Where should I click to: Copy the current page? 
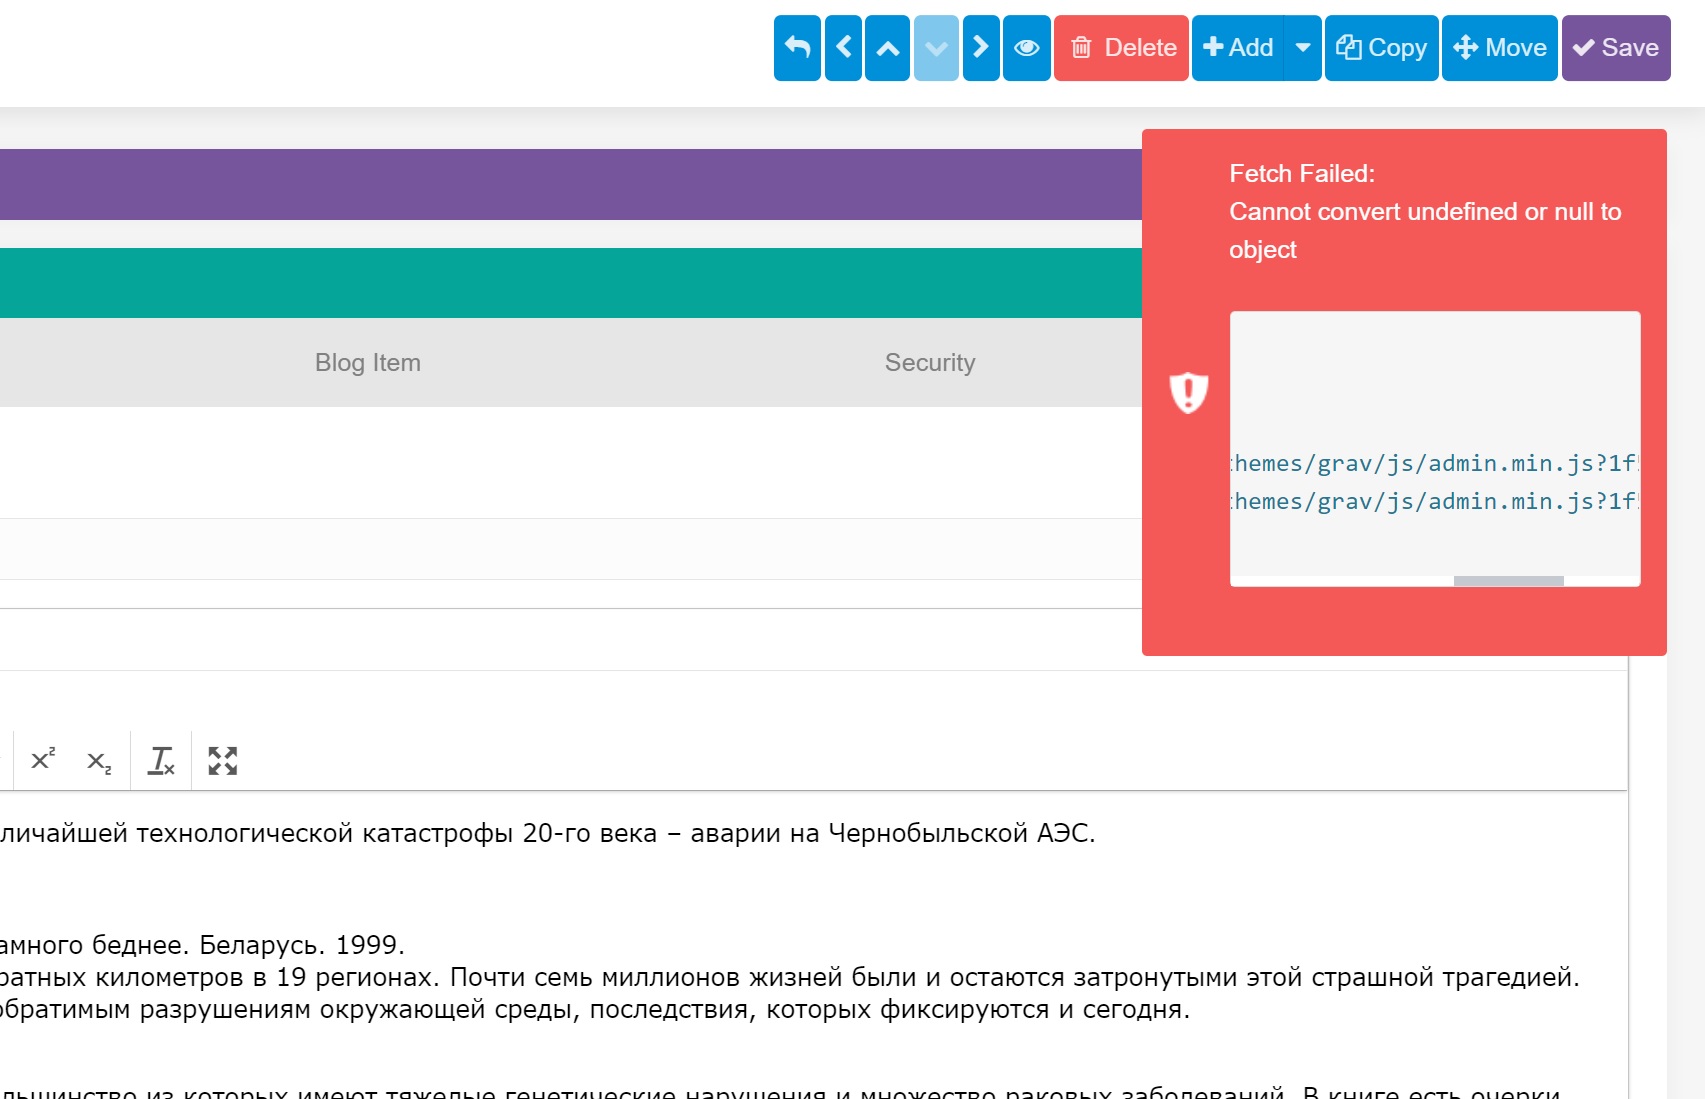pyautogui.click(x=1381, y=48)
